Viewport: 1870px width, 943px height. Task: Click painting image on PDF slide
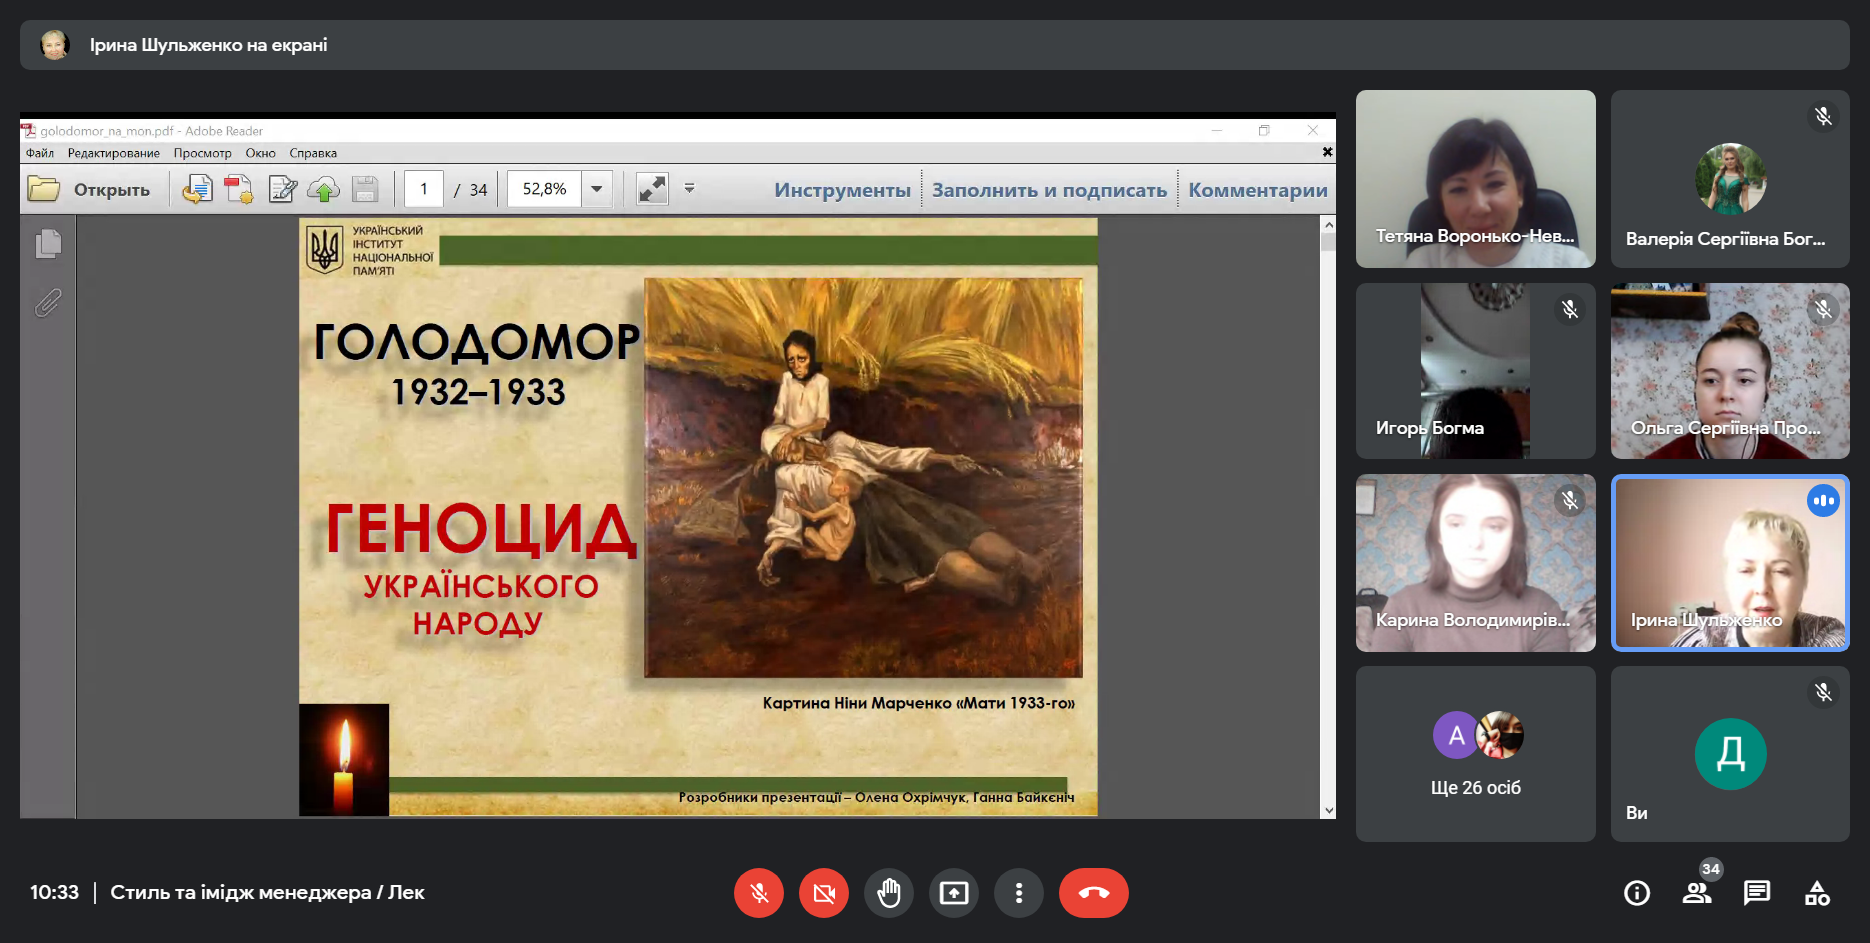[863, 478]
